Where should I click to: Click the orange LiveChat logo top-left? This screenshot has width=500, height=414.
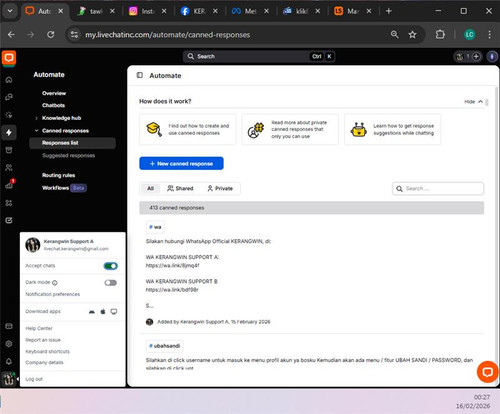click(9, 58)
